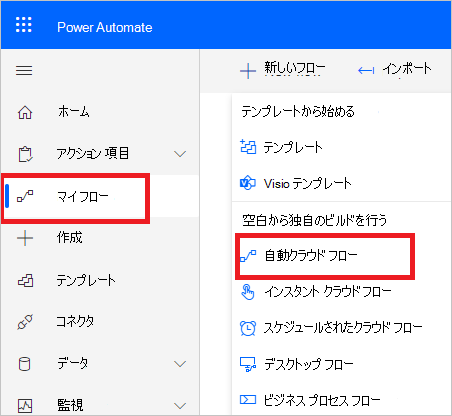Select スケジュールされたクラウド フロー
The image size is (452, 416).
point(342,328)
